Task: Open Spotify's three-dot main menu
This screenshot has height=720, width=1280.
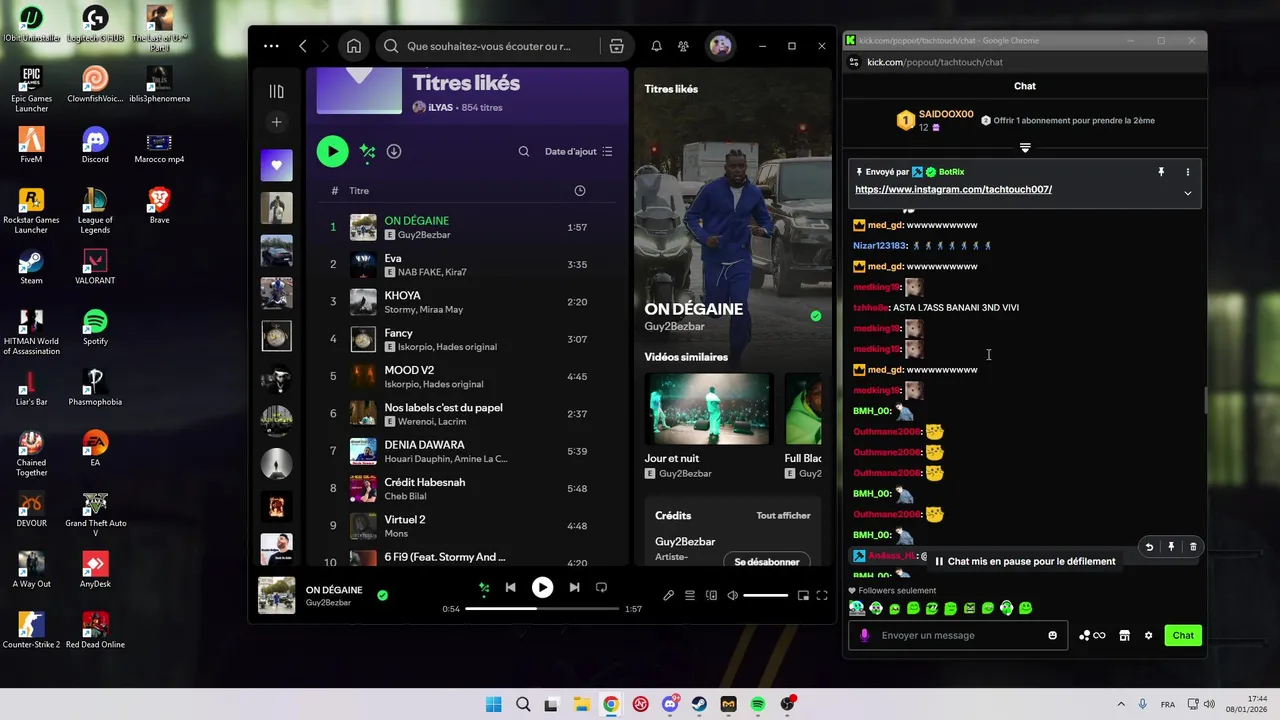Action: click(271, 46)
